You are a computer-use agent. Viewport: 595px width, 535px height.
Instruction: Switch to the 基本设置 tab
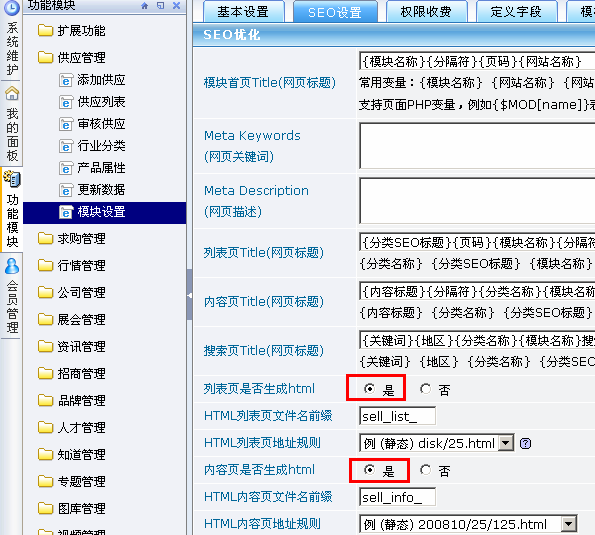[243, 12]
